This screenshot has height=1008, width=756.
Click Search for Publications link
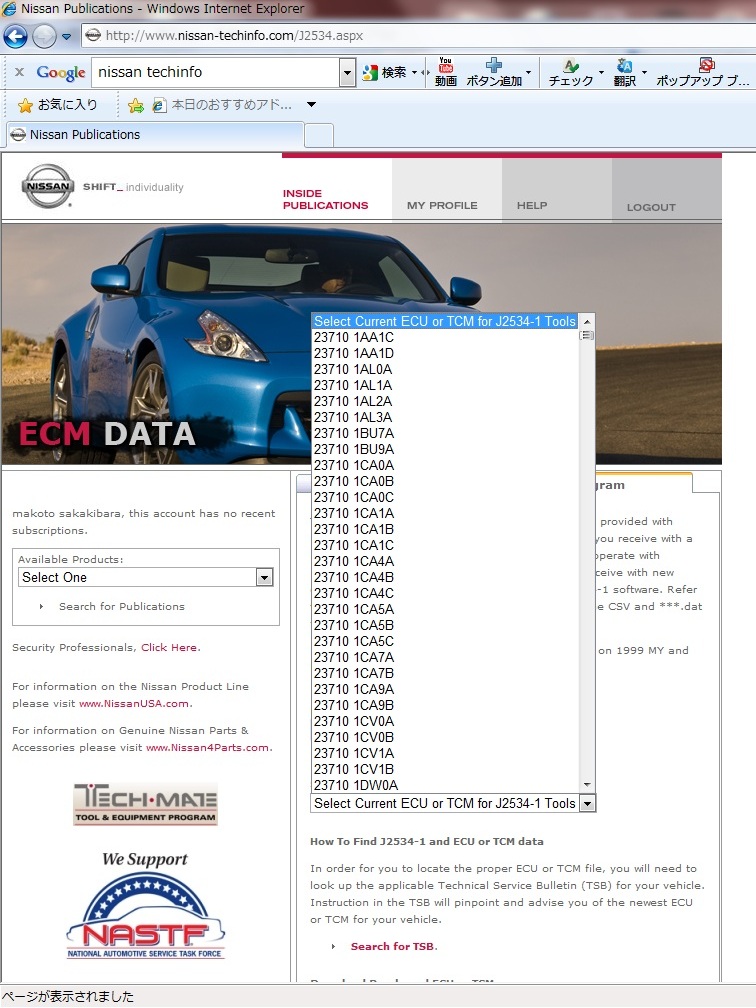point(122,606)
